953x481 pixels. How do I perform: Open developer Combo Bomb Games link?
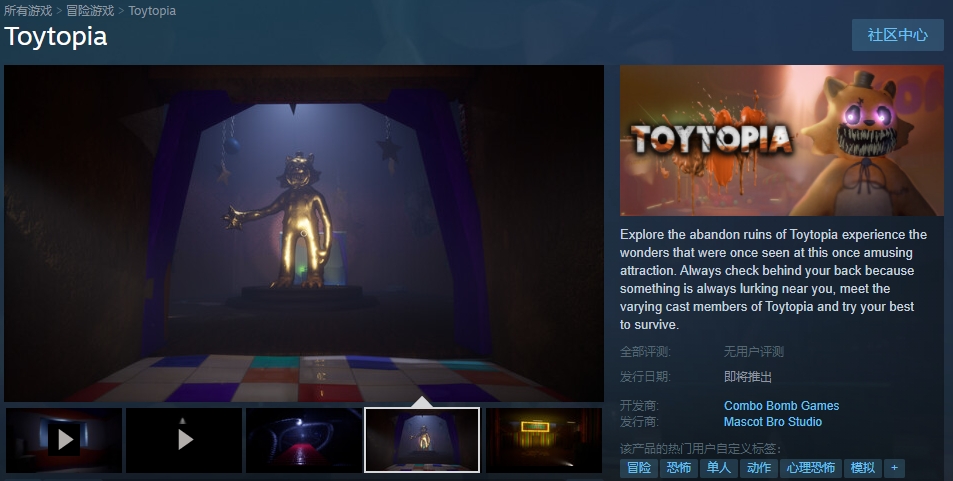click(781, 406)
